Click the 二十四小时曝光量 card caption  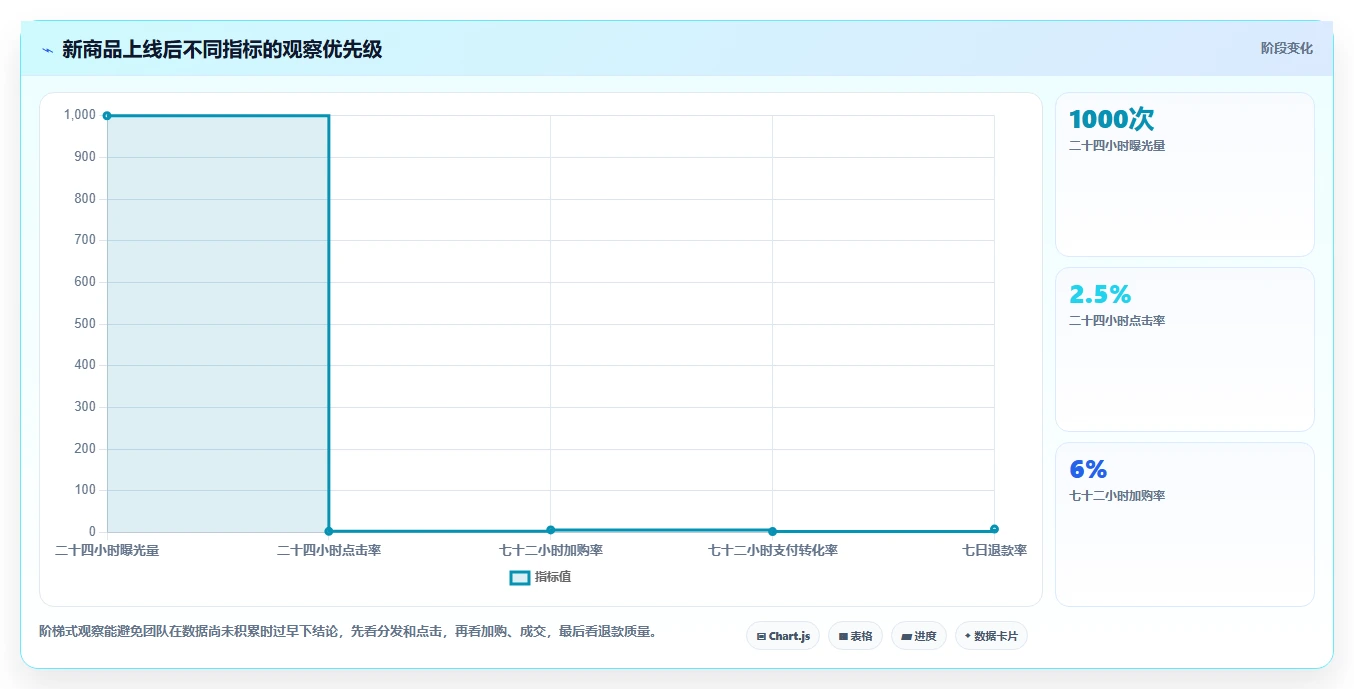(x=1117, y=145)
